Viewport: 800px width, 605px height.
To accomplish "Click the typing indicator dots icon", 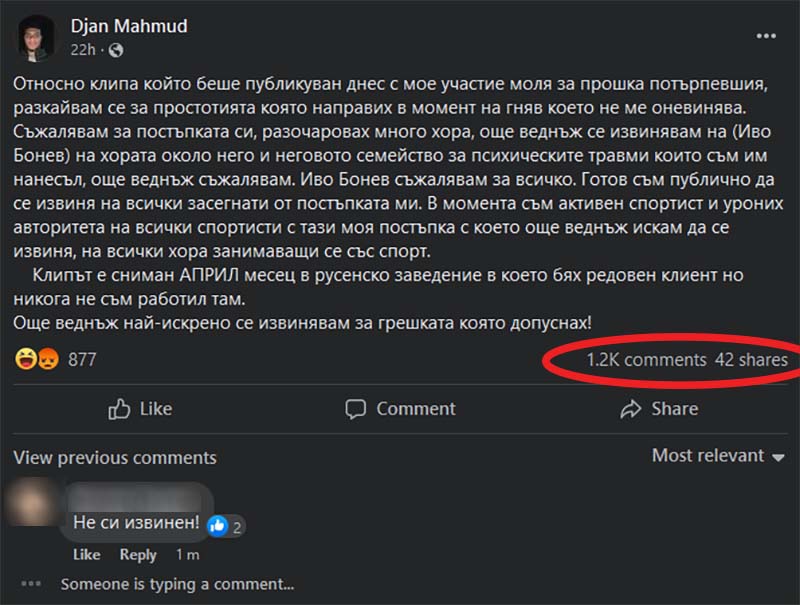I will point(31,584).
